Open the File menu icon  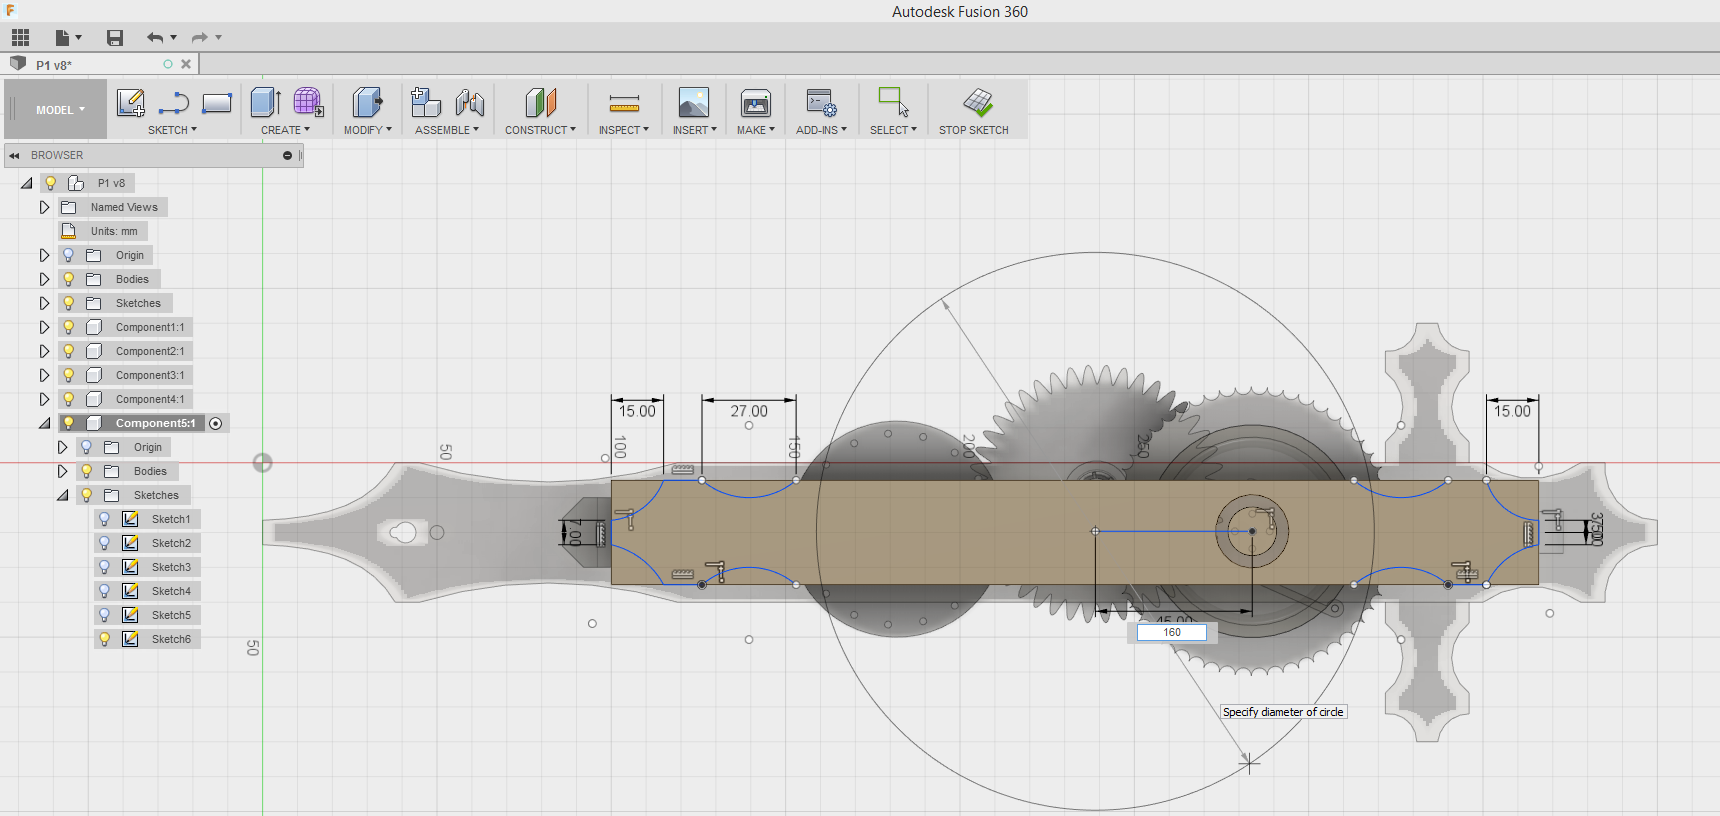63,38
